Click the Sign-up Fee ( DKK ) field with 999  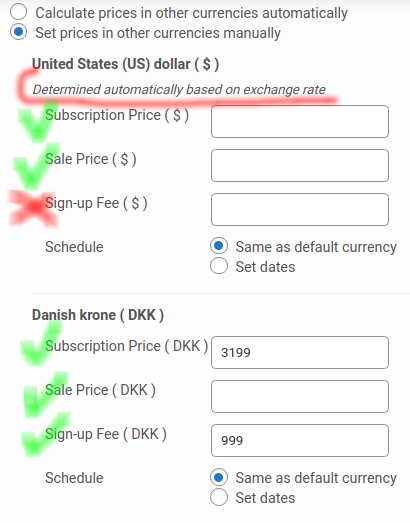pos(300,441)
